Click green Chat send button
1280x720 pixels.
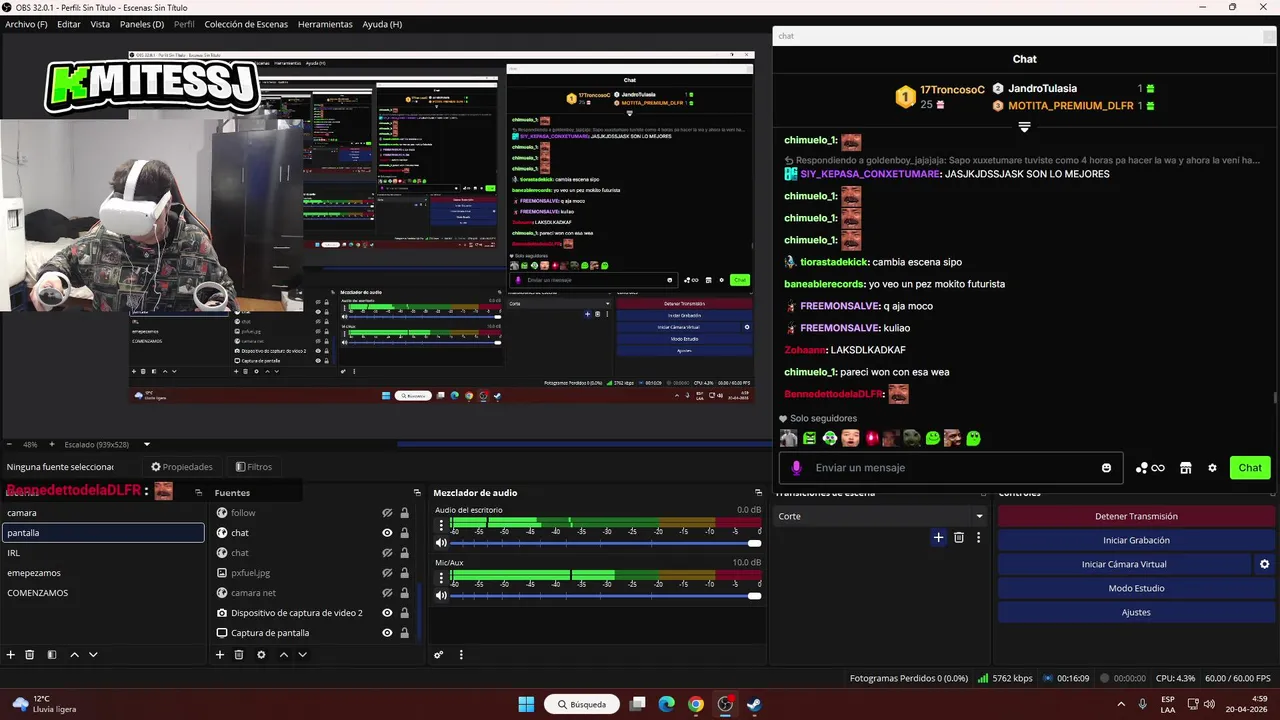pyautogui.click(x=1250, y=467)
